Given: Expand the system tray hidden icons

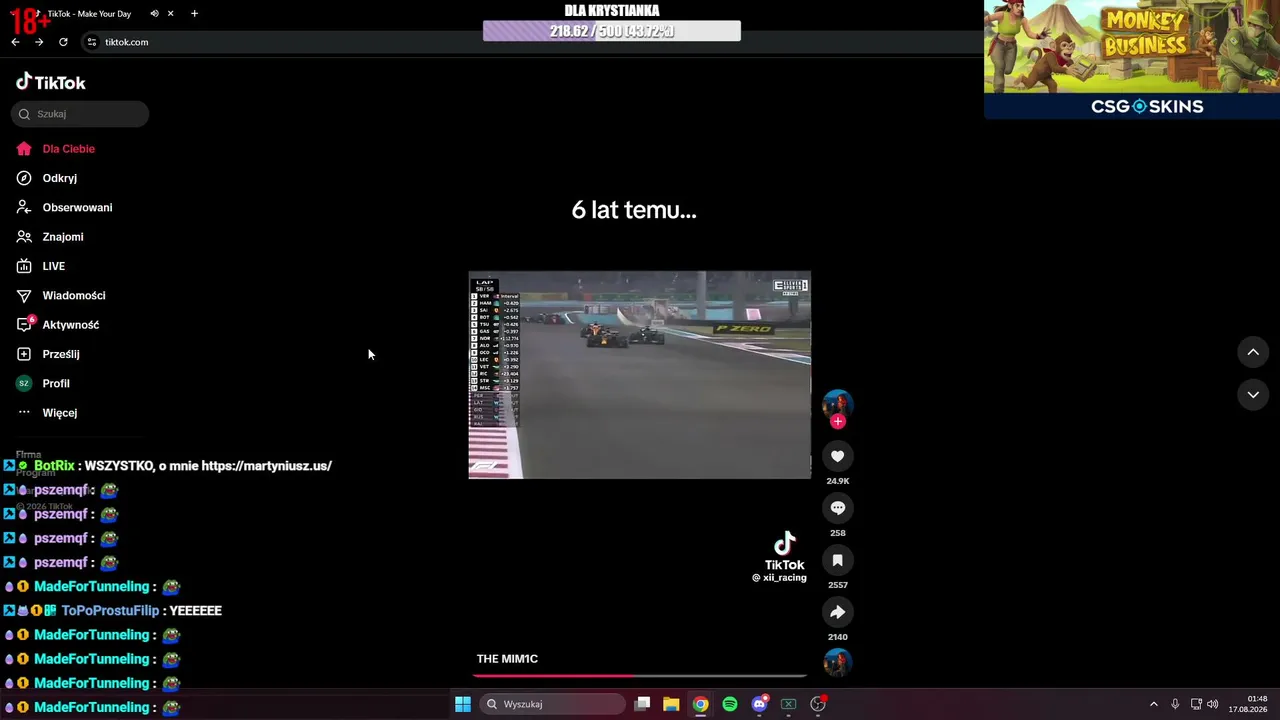Looking at the screenshot, I should (1153, 704).
